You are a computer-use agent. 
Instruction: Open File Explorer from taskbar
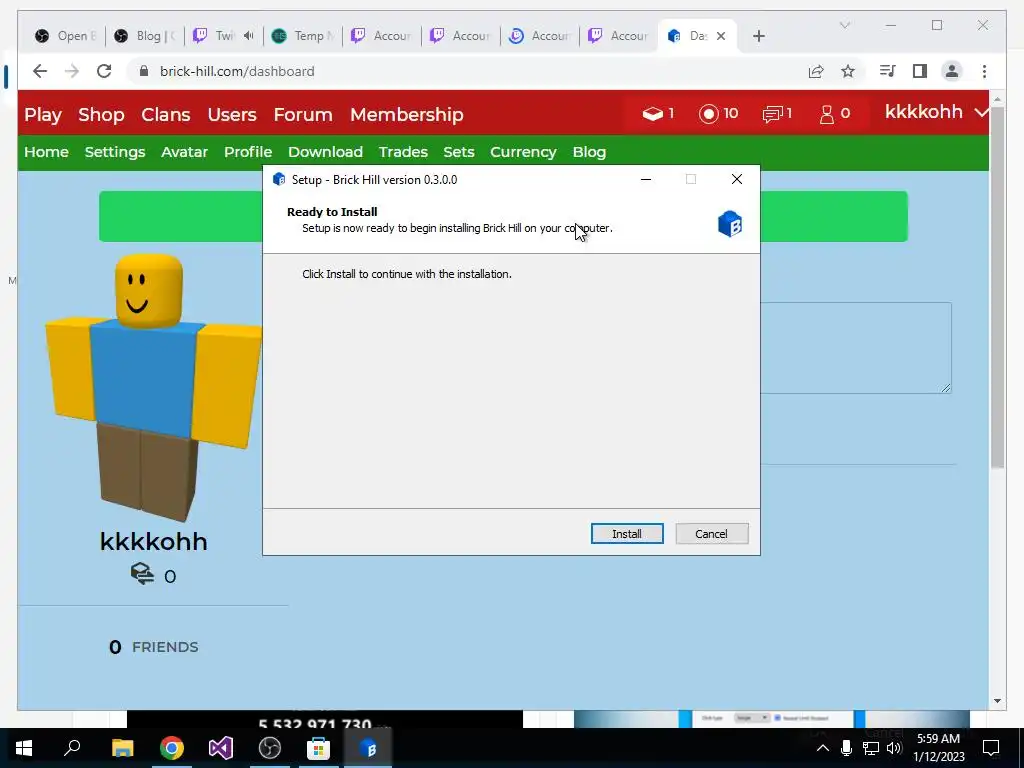pos(122,748)
